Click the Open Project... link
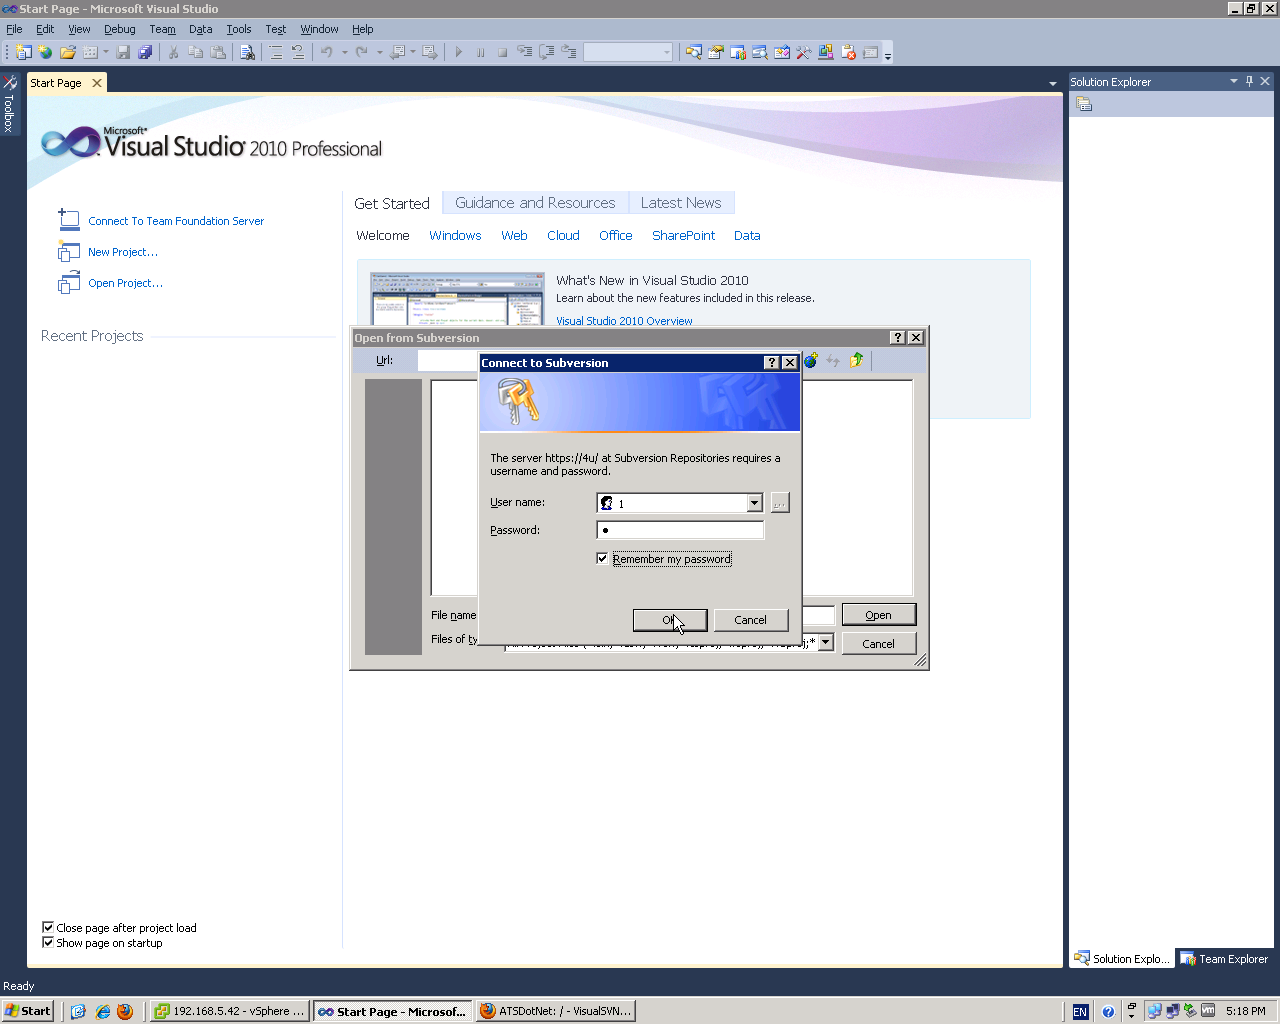The width and height of the screenshot is (1280, 1024). click(125, 283)
